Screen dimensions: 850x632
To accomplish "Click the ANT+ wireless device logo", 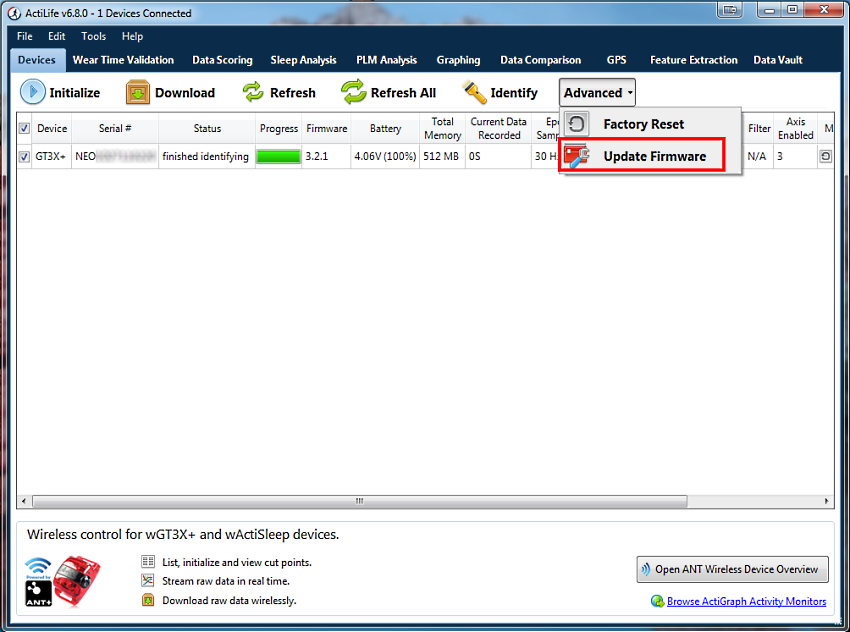I will coord(38,581).
